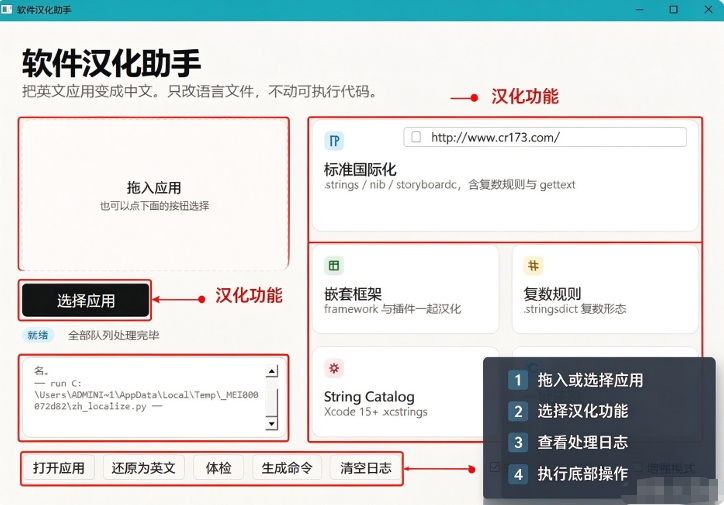
Task: Run the 体检 check button
Action: point(218,468)
